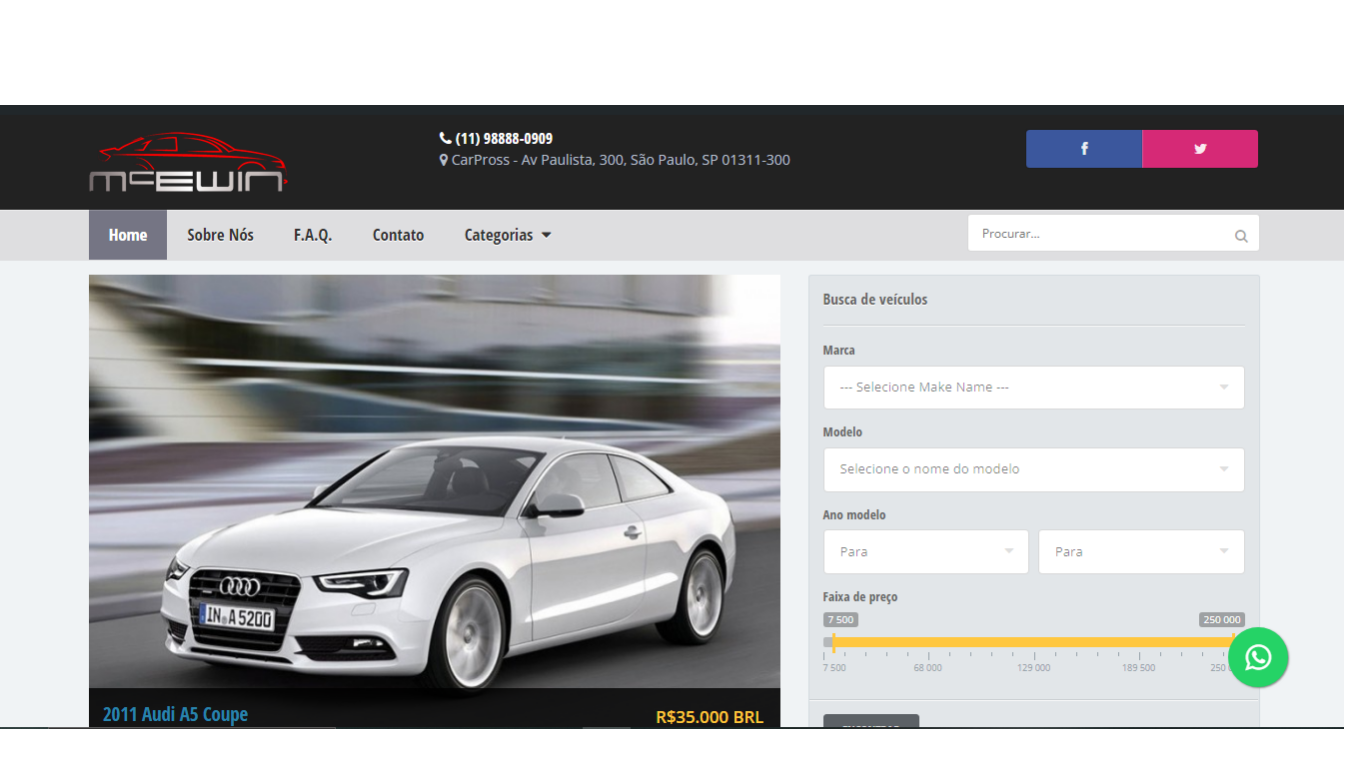Screen dimensions: 1366x768
Task: Open the 2011 Audi A5 Coupe link
Action: tap(175, 714)
